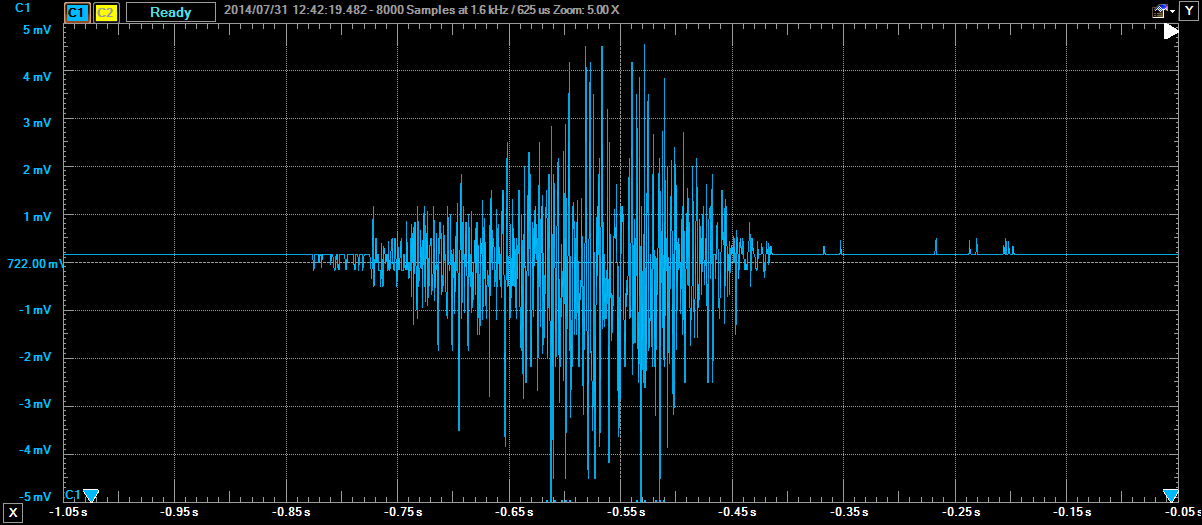
Task: Click the -0.15 s time label
Action: click(x=1070, y=512)
